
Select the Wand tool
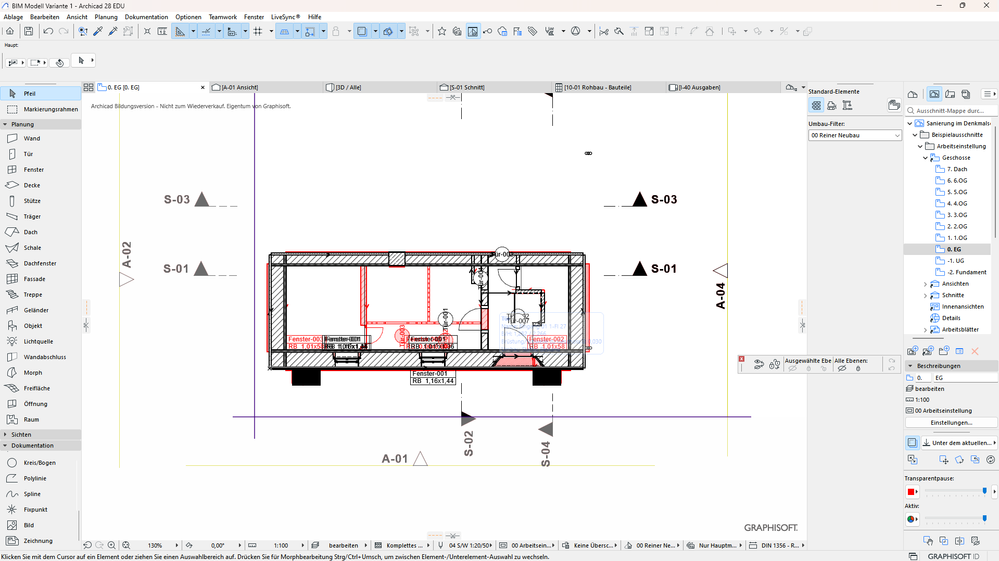31,138
